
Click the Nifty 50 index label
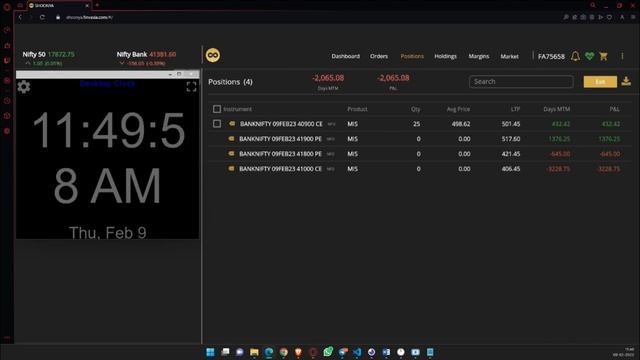(34, 54)
